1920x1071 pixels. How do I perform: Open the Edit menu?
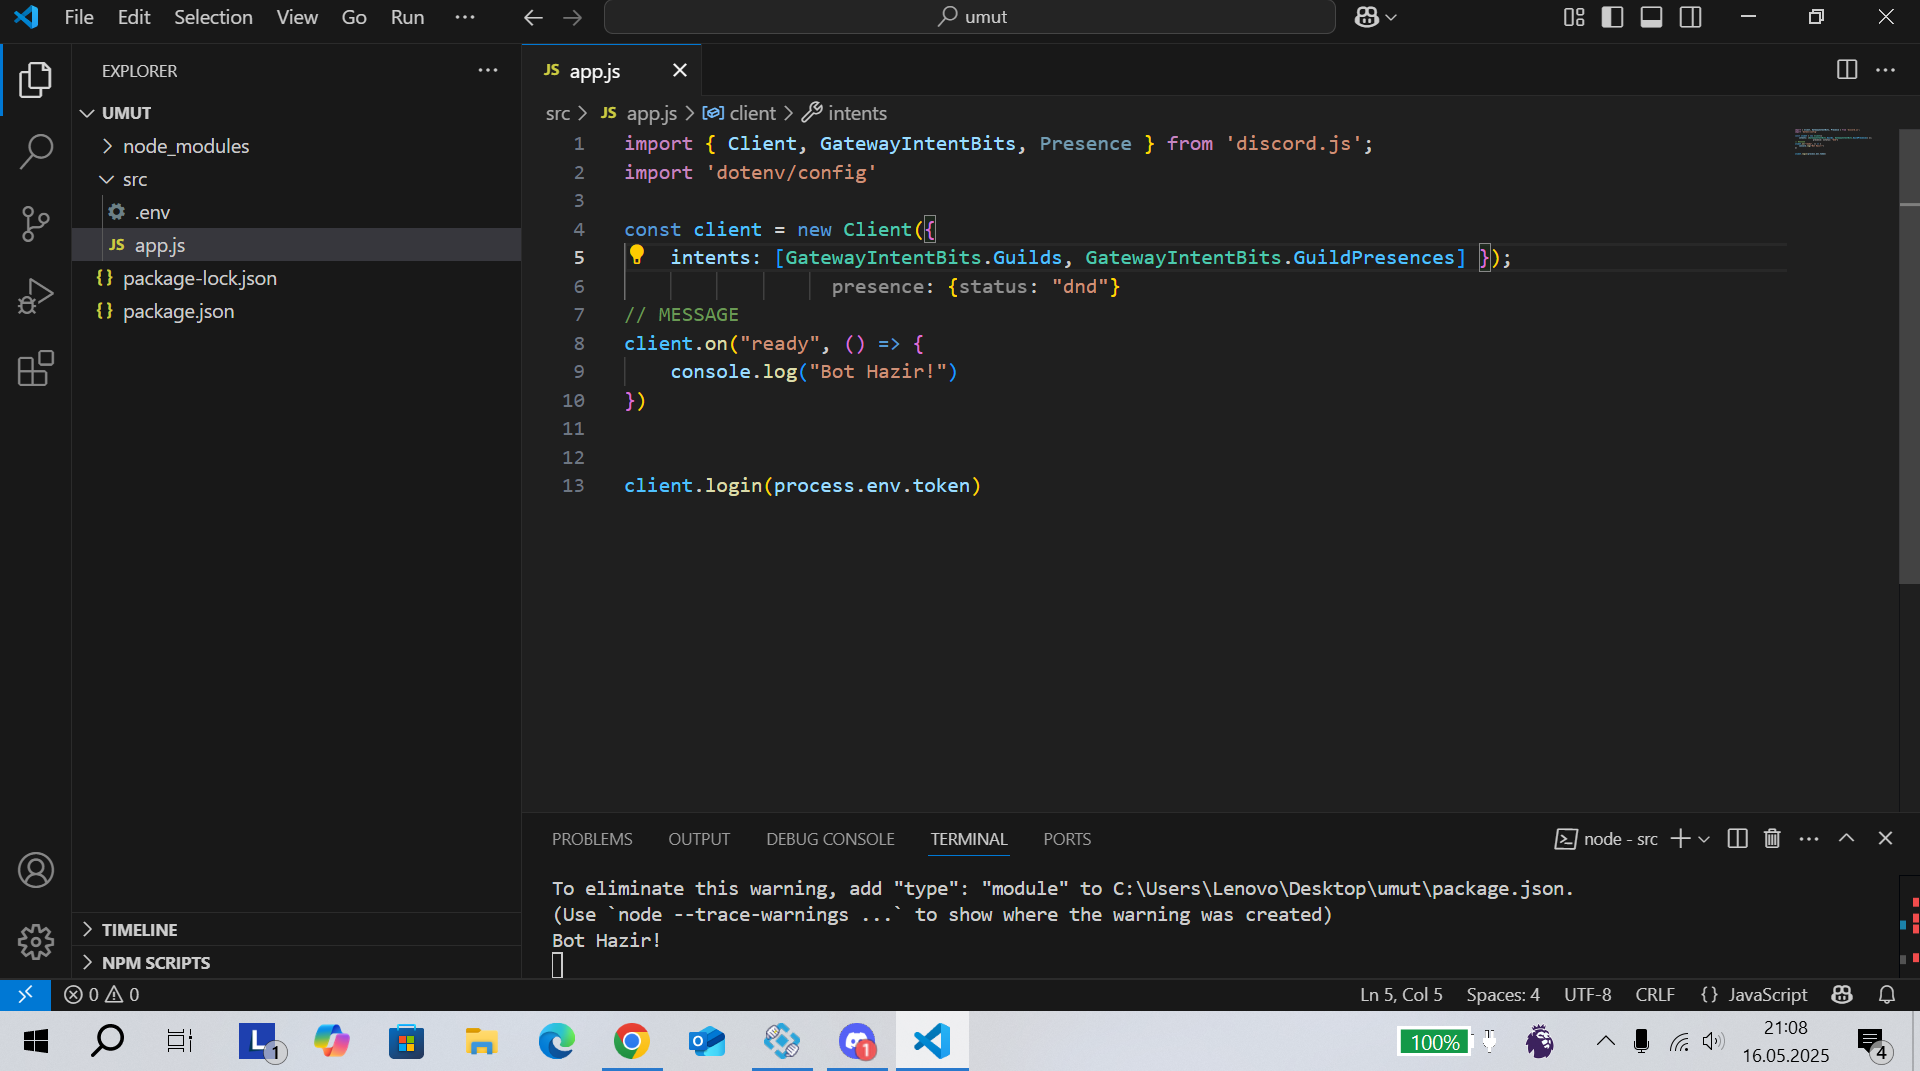[x=134, y=17]
